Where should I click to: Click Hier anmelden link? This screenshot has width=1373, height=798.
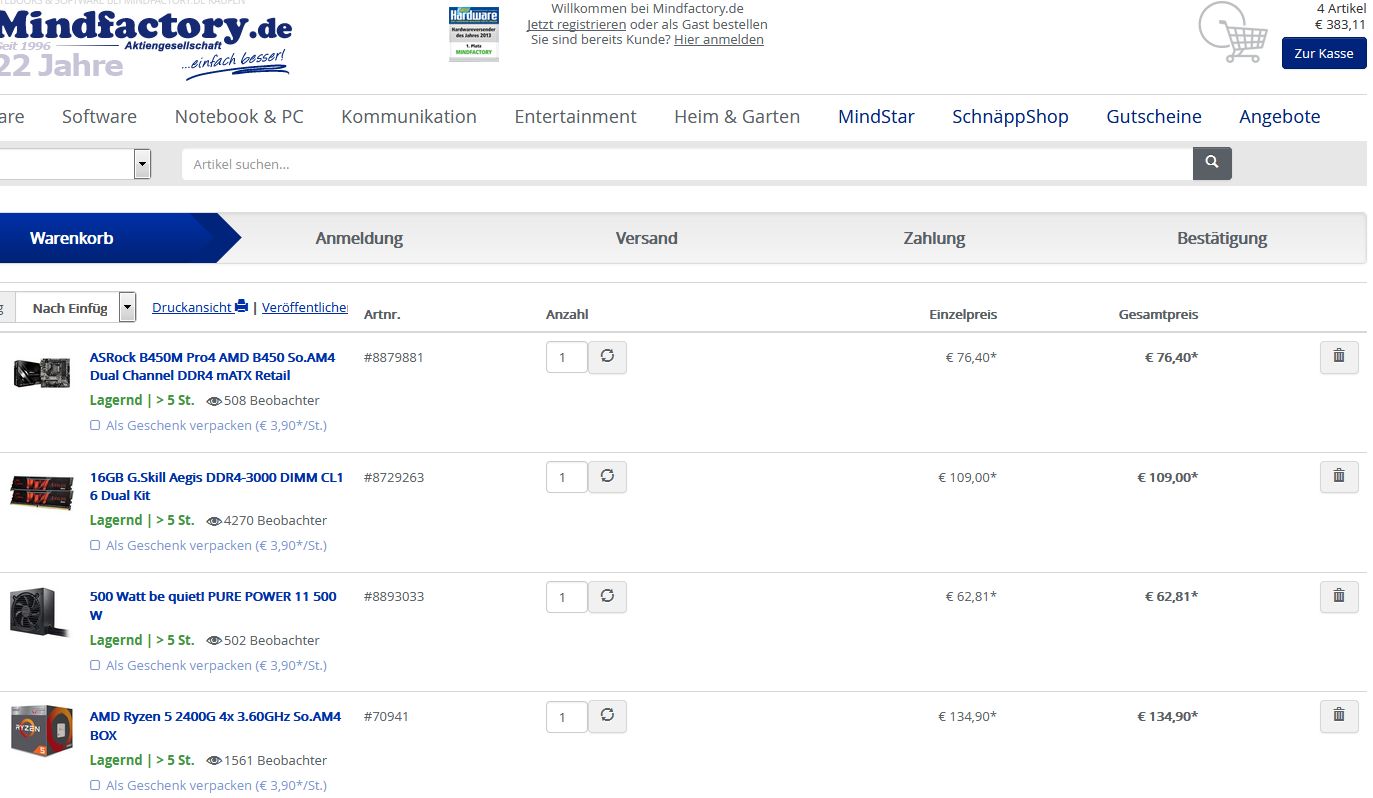[719, 40]
